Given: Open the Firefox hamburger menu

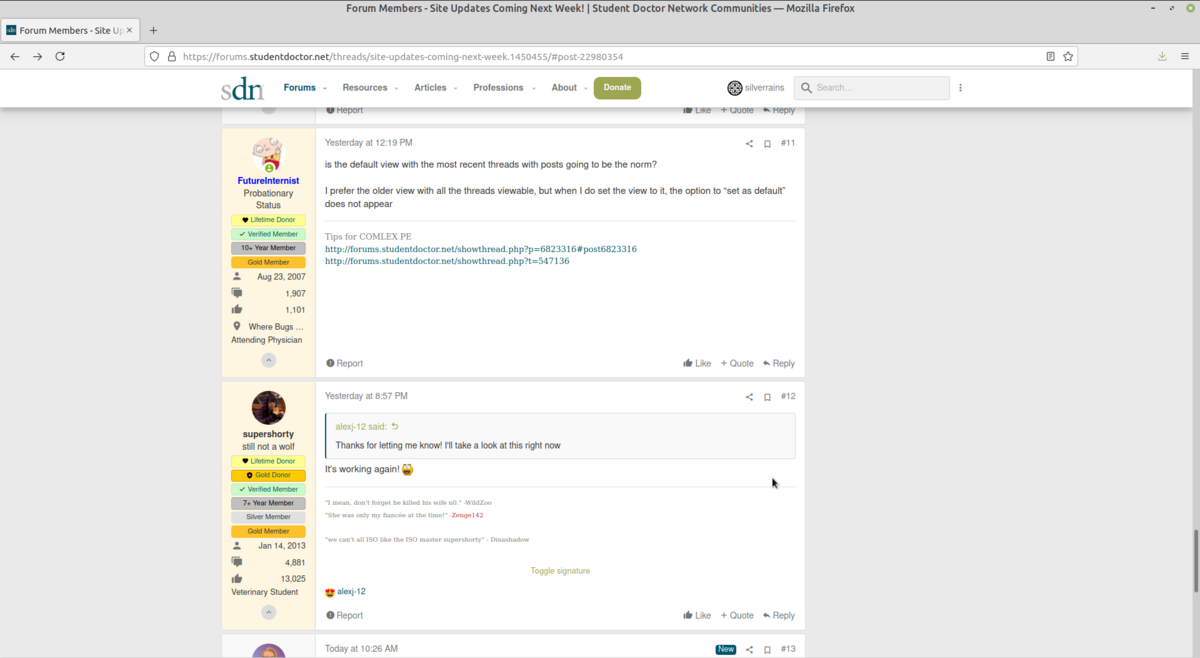Looking at the screenshot, I should coord(1185,57).
